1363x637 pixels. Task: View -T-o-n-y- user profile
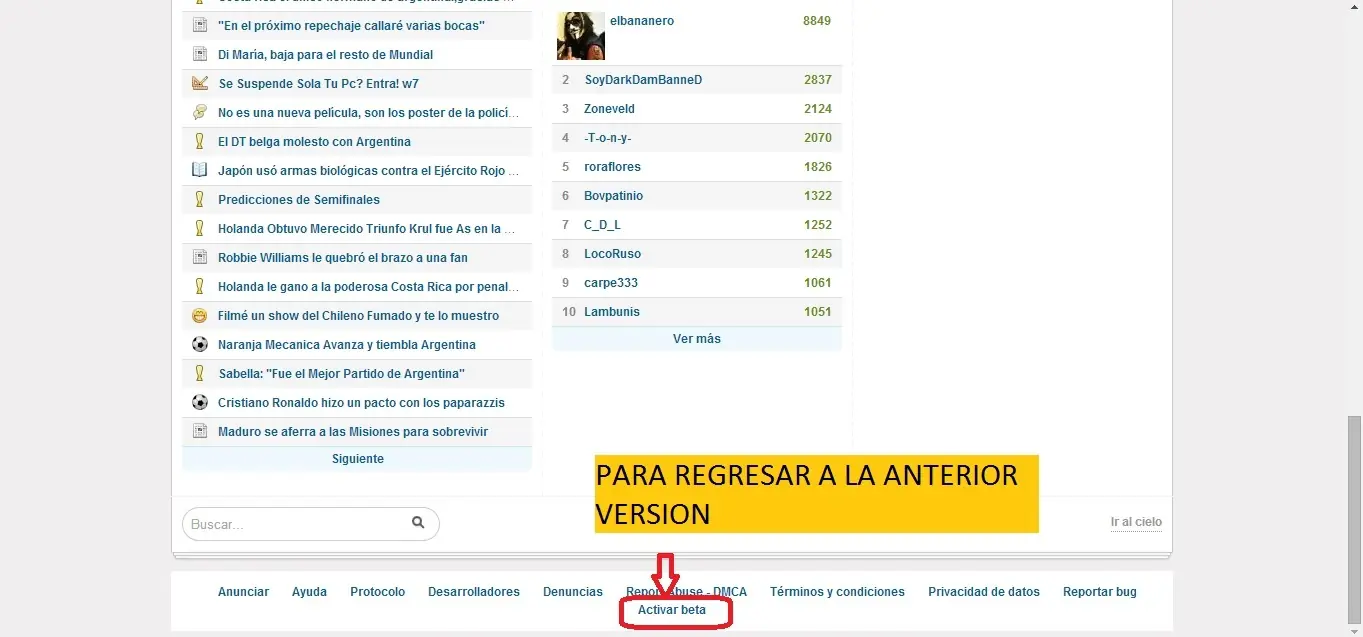[608, 137]
